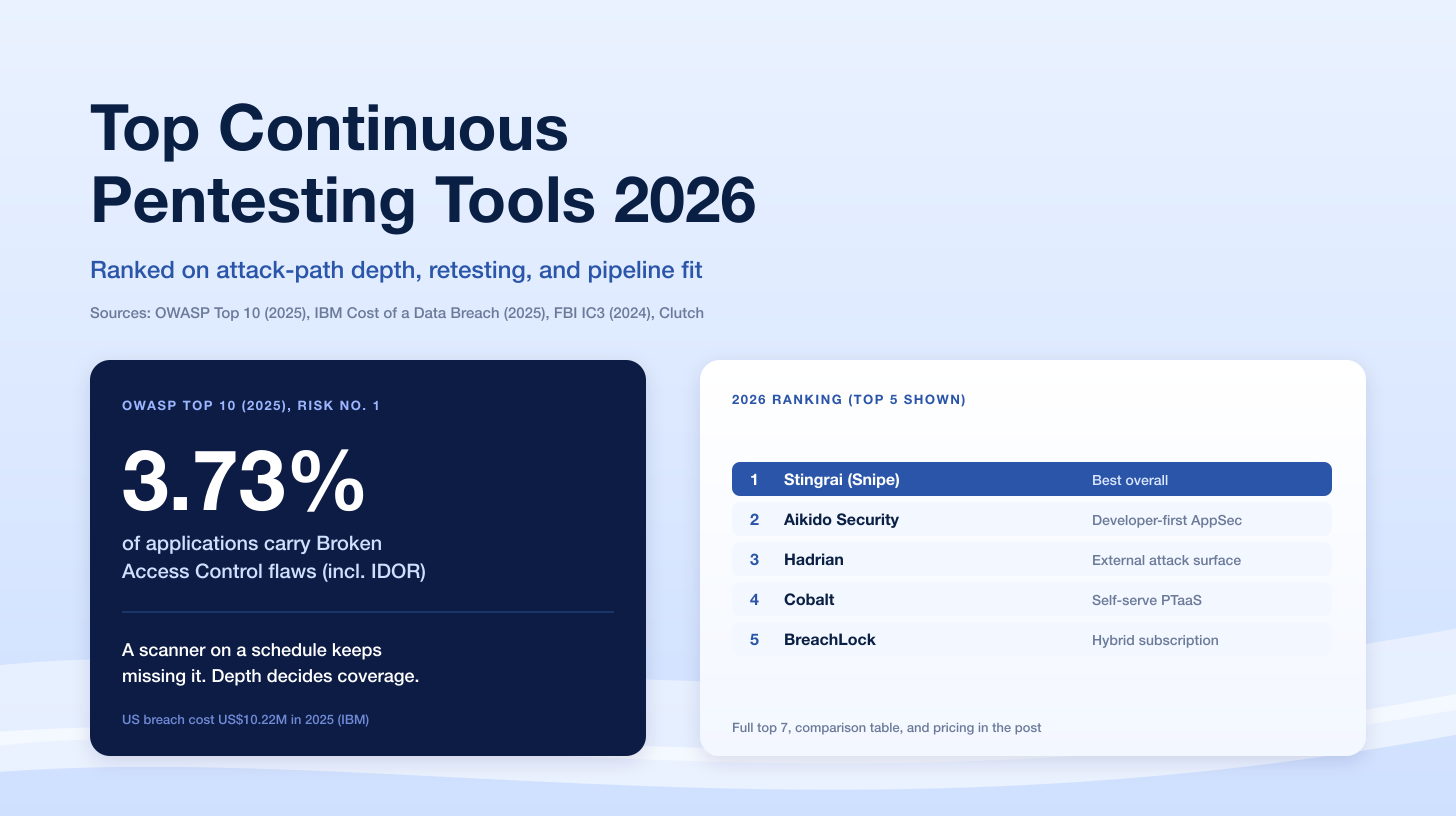Click the subtitle 'Ranked on attack-path depth, retesting, and pipeline fit'
The image size is (1456, 816).
(x=396, y=270)
